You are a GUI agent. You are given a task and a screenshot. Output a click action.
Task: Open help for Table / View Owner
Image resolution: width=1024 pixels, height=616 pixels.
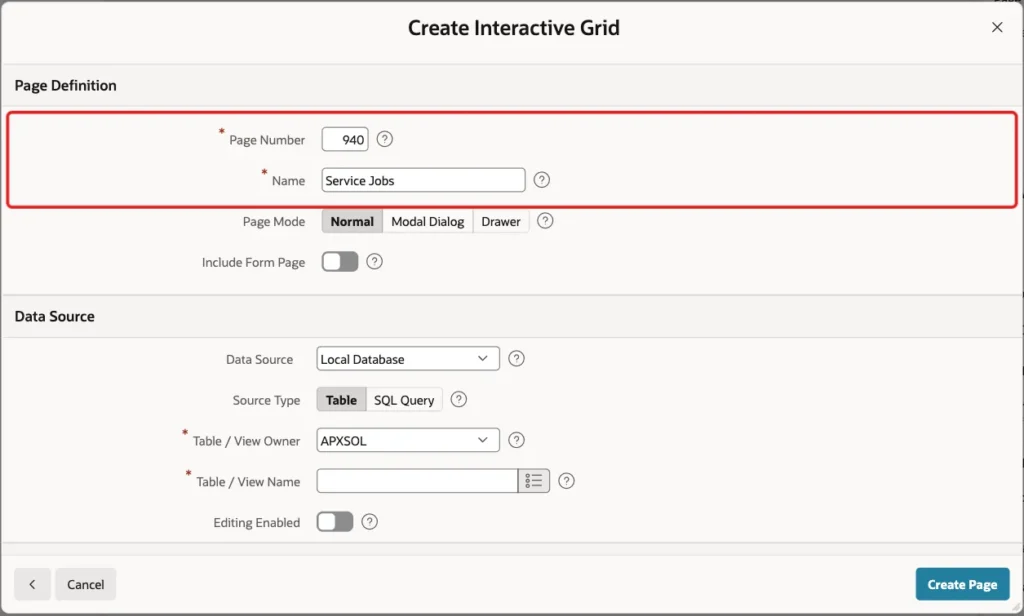516,440
